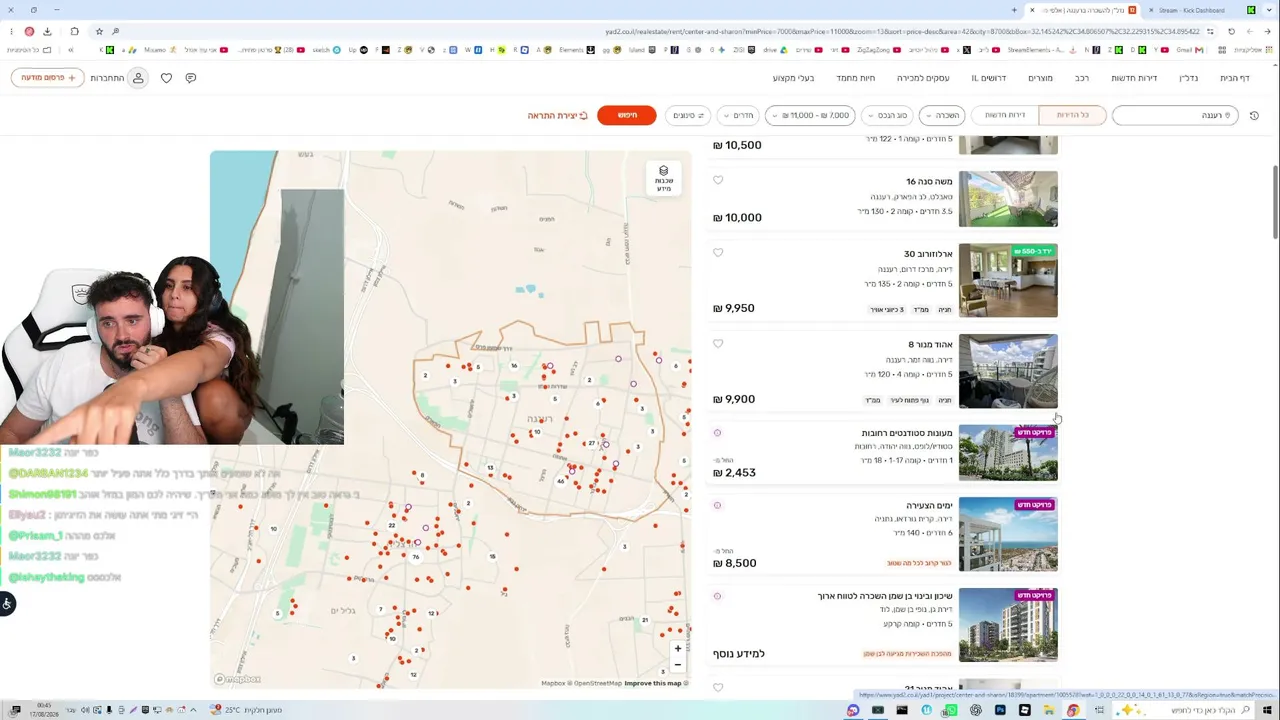The image size is (1280, 720).
Task: Favorite the אהוד מנור 8 listing
Action: point(718,344)
